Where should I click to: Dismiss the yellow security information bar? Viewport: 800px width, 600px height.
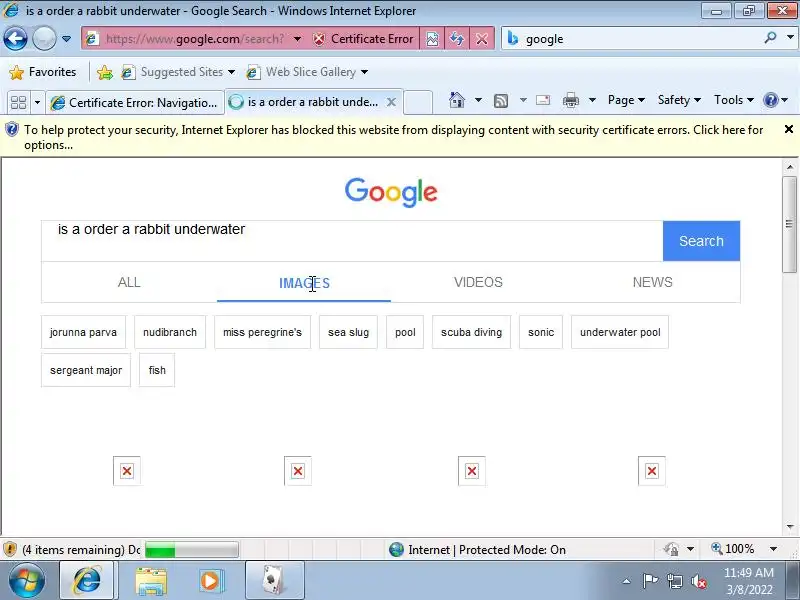coord(788,130)
